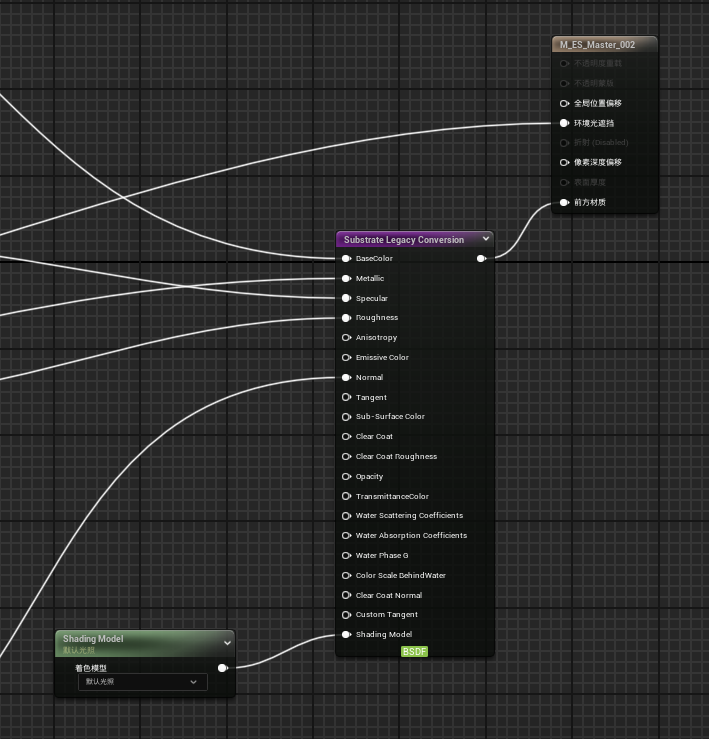The height and width of the screenshot is (739, 709).
Task: Click the 不透明蒙版 pin
Action: click(x=564, y=83)
